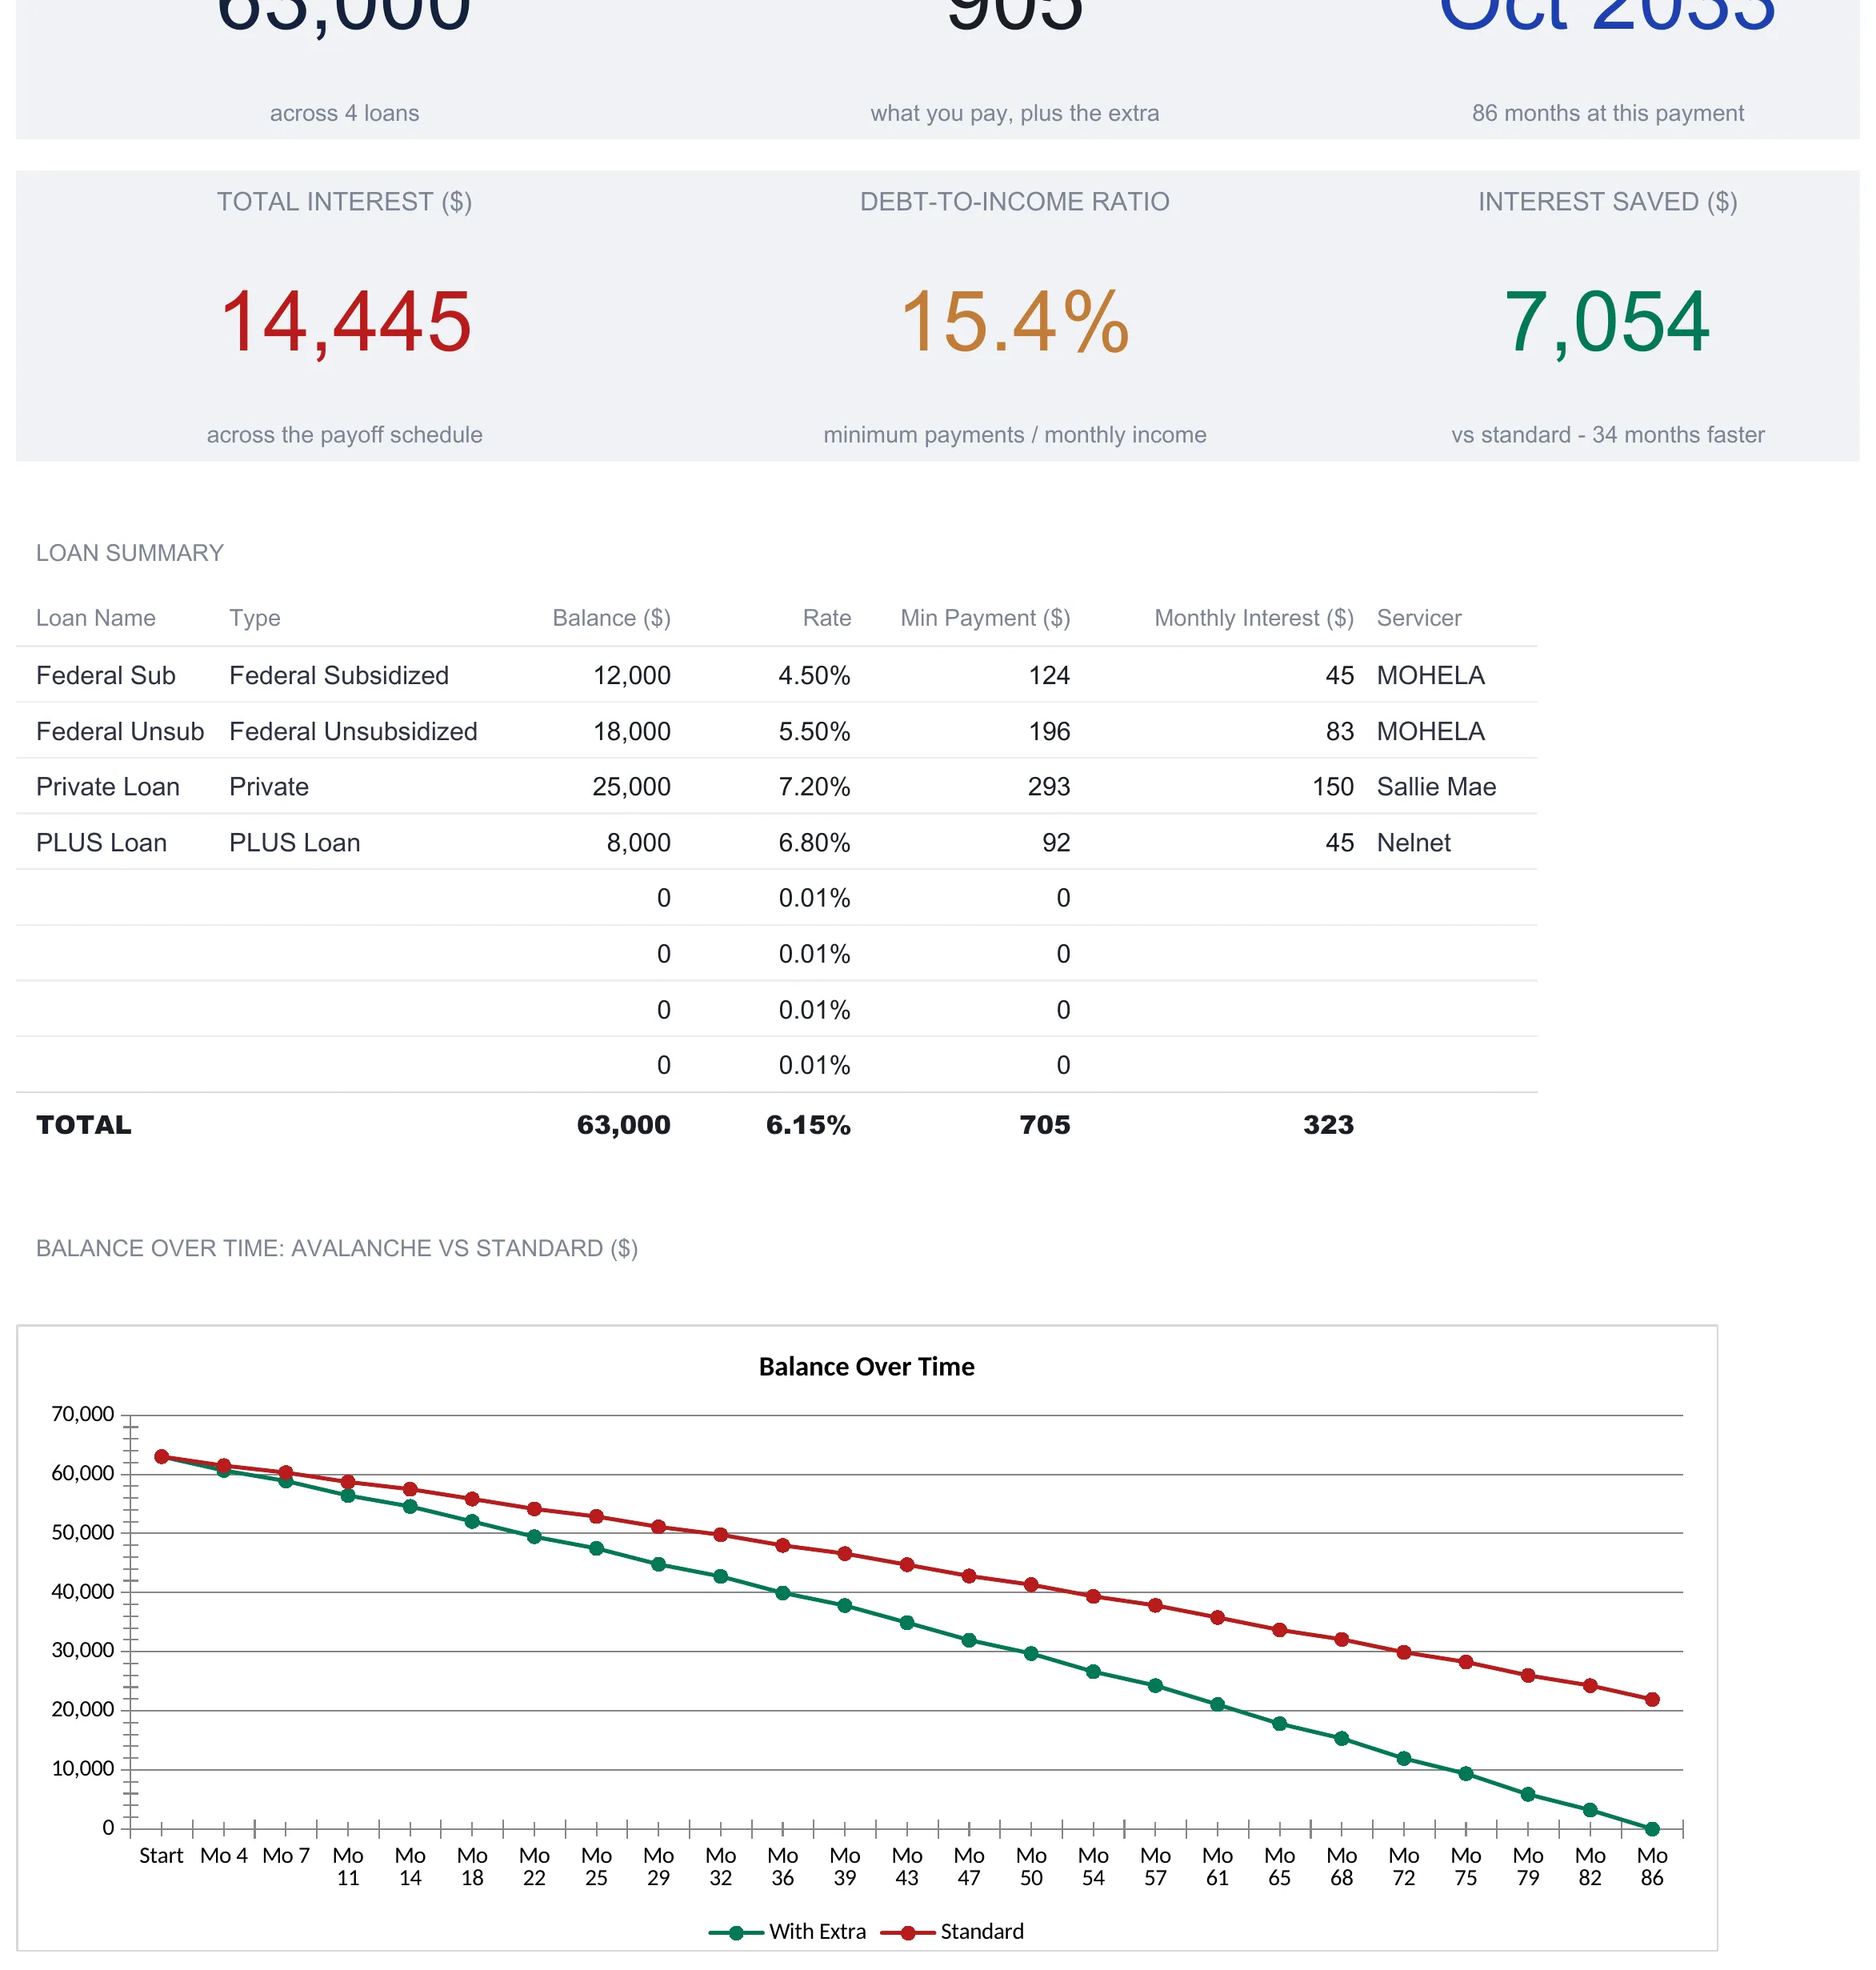Screen dimensions: 1876x1970
Task: Select the Federal Subsidized type cell
Action: 339,676
